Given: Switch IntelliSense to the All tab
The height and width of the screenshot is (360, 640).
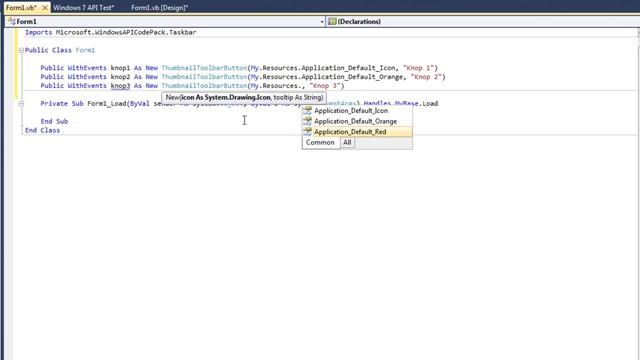Looking at the screenshot, I should click(347, 142).
